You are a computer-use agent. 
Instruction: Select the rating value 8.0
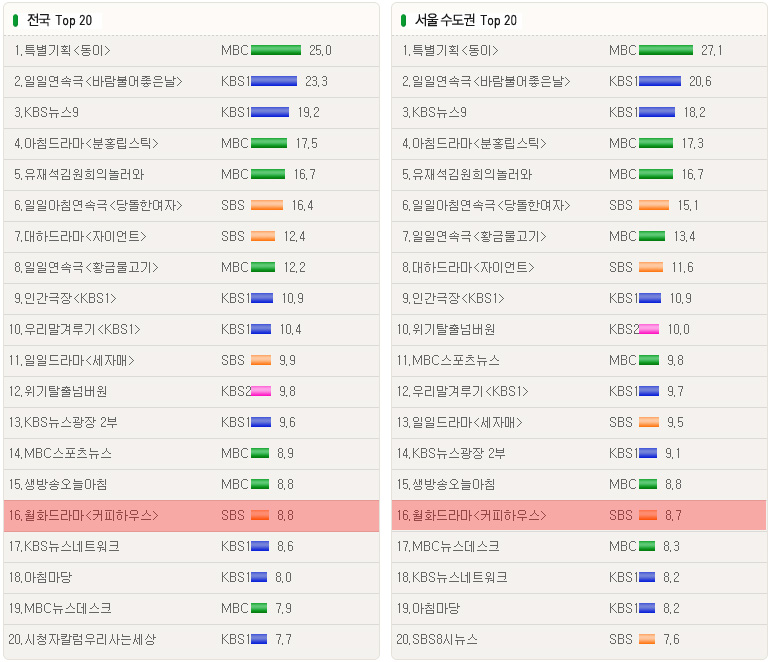tap(283, 578)
